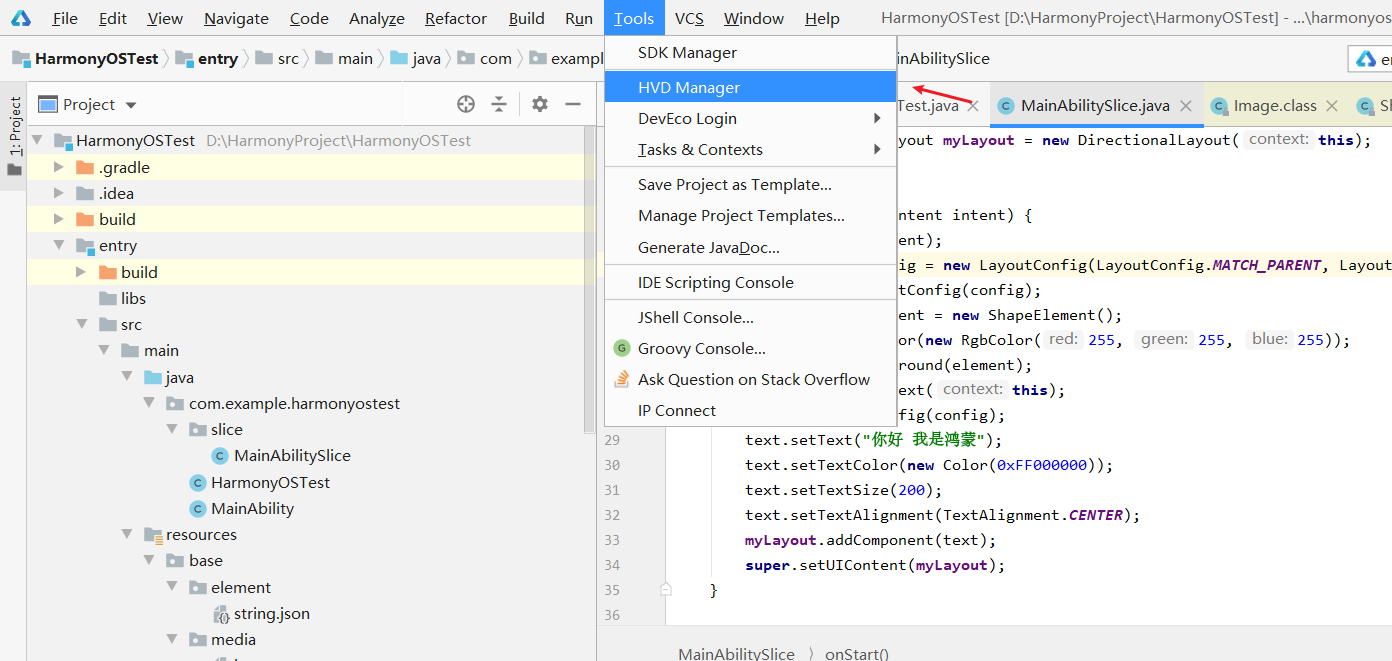This screenshot has height=661, width=1392.
Task: Expand the .gradle folder
Action: [x=59, y=168]
